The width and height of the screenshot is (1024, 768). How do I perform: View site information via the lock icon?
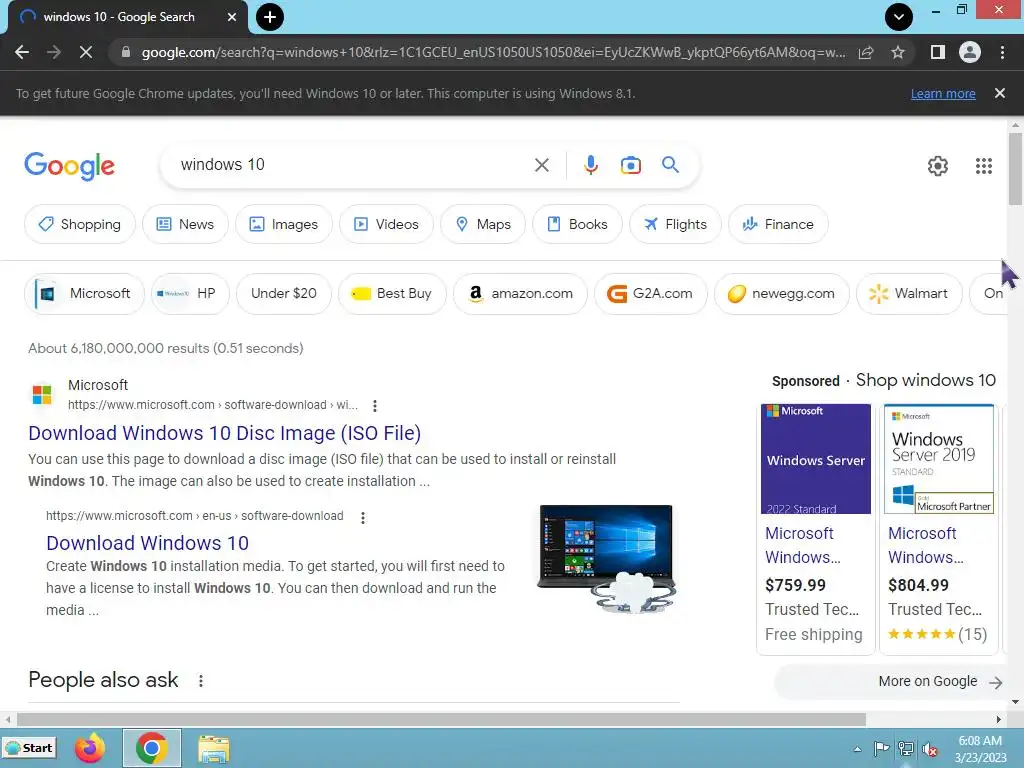[125, 52]
